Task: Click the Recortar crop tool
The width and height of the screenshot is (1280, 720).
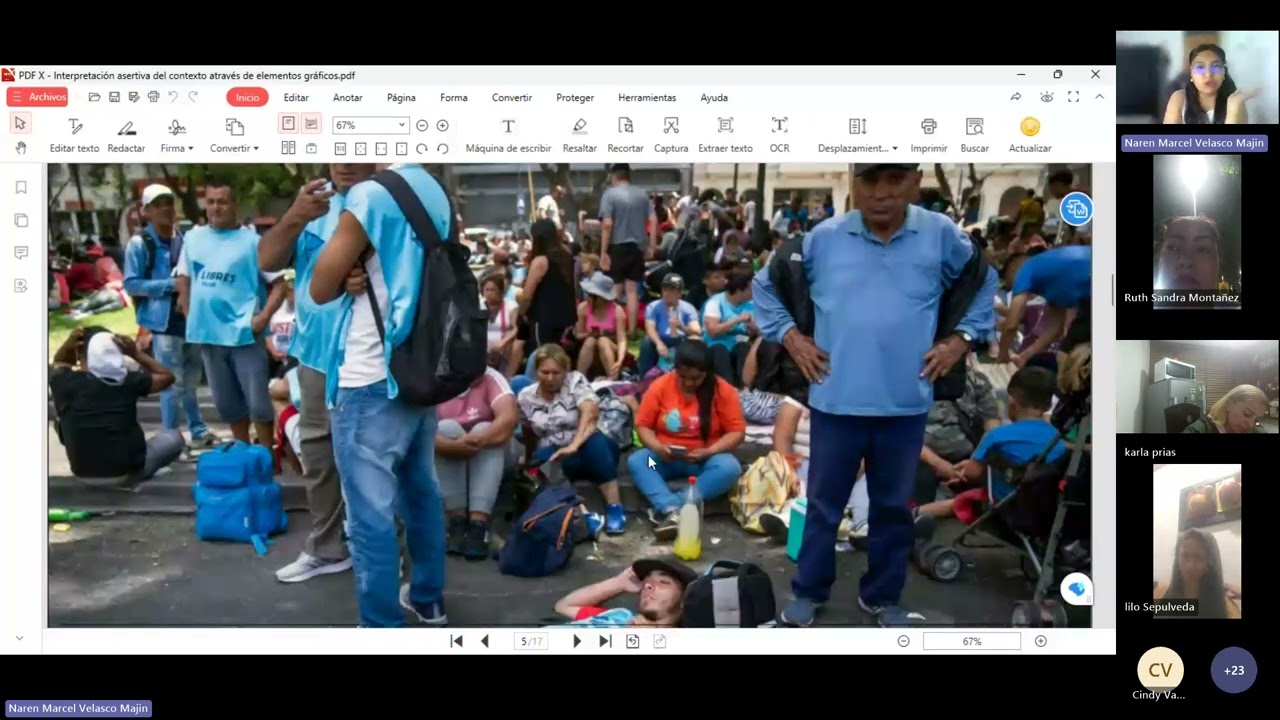Action: [x=625, y=135]
